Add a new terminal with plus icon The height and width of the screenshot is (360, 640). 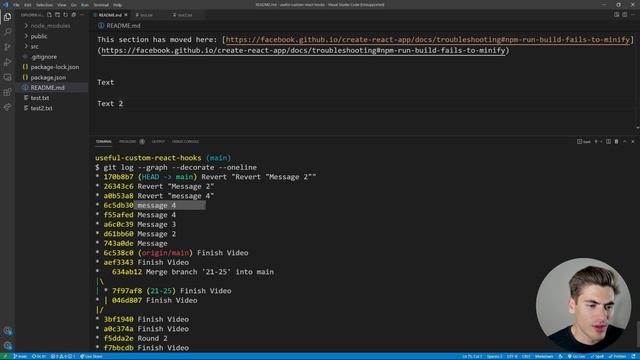pyautogui.click(x=596, y=142)
